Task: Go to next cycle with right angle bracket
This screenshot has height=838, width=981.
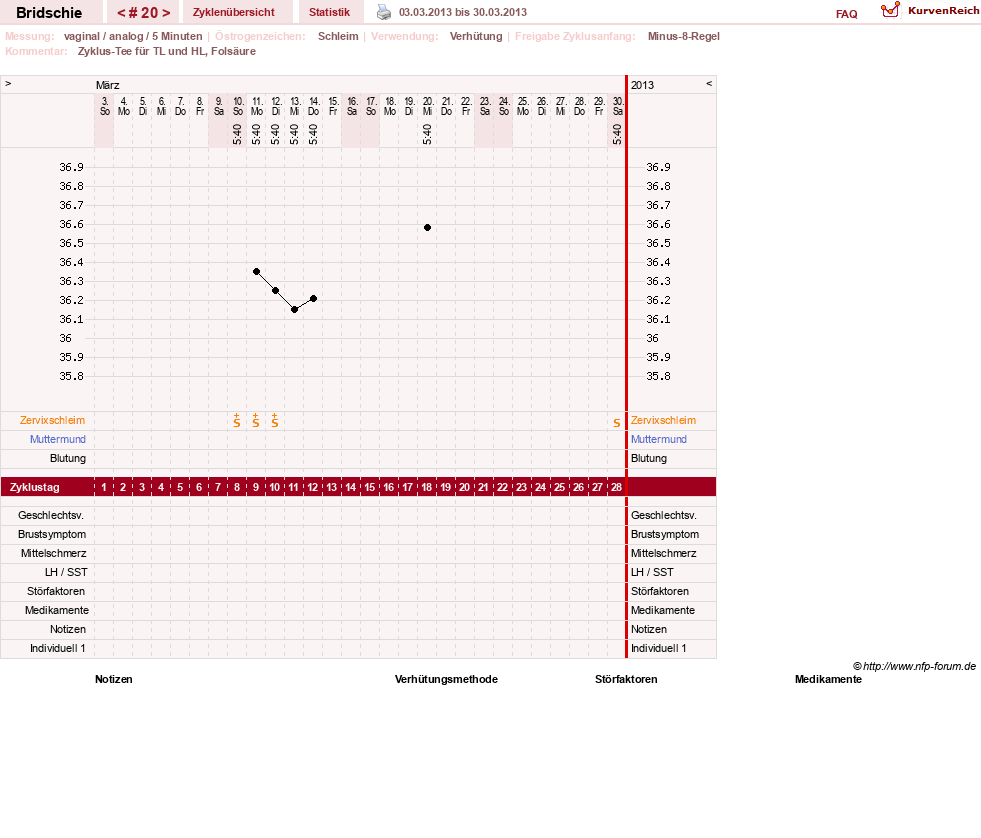Action: coord(166,13)
